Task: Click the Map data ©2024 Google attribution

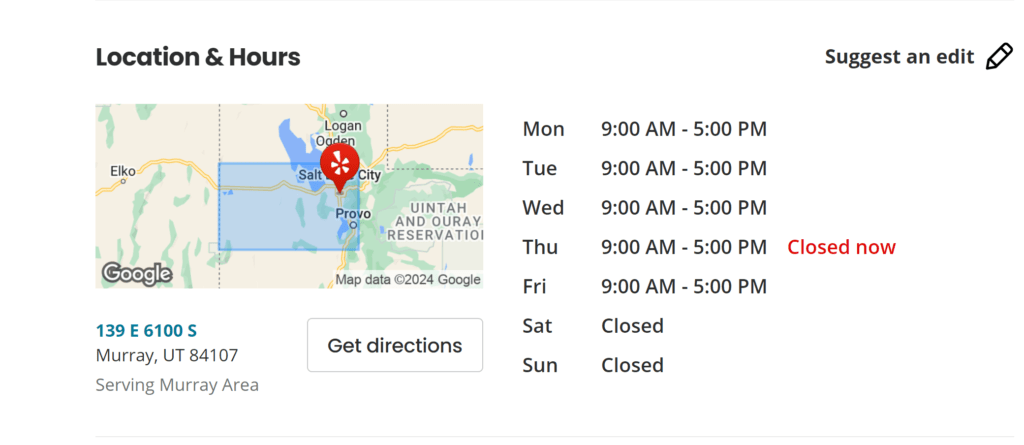Action: [x=408, y=280]
